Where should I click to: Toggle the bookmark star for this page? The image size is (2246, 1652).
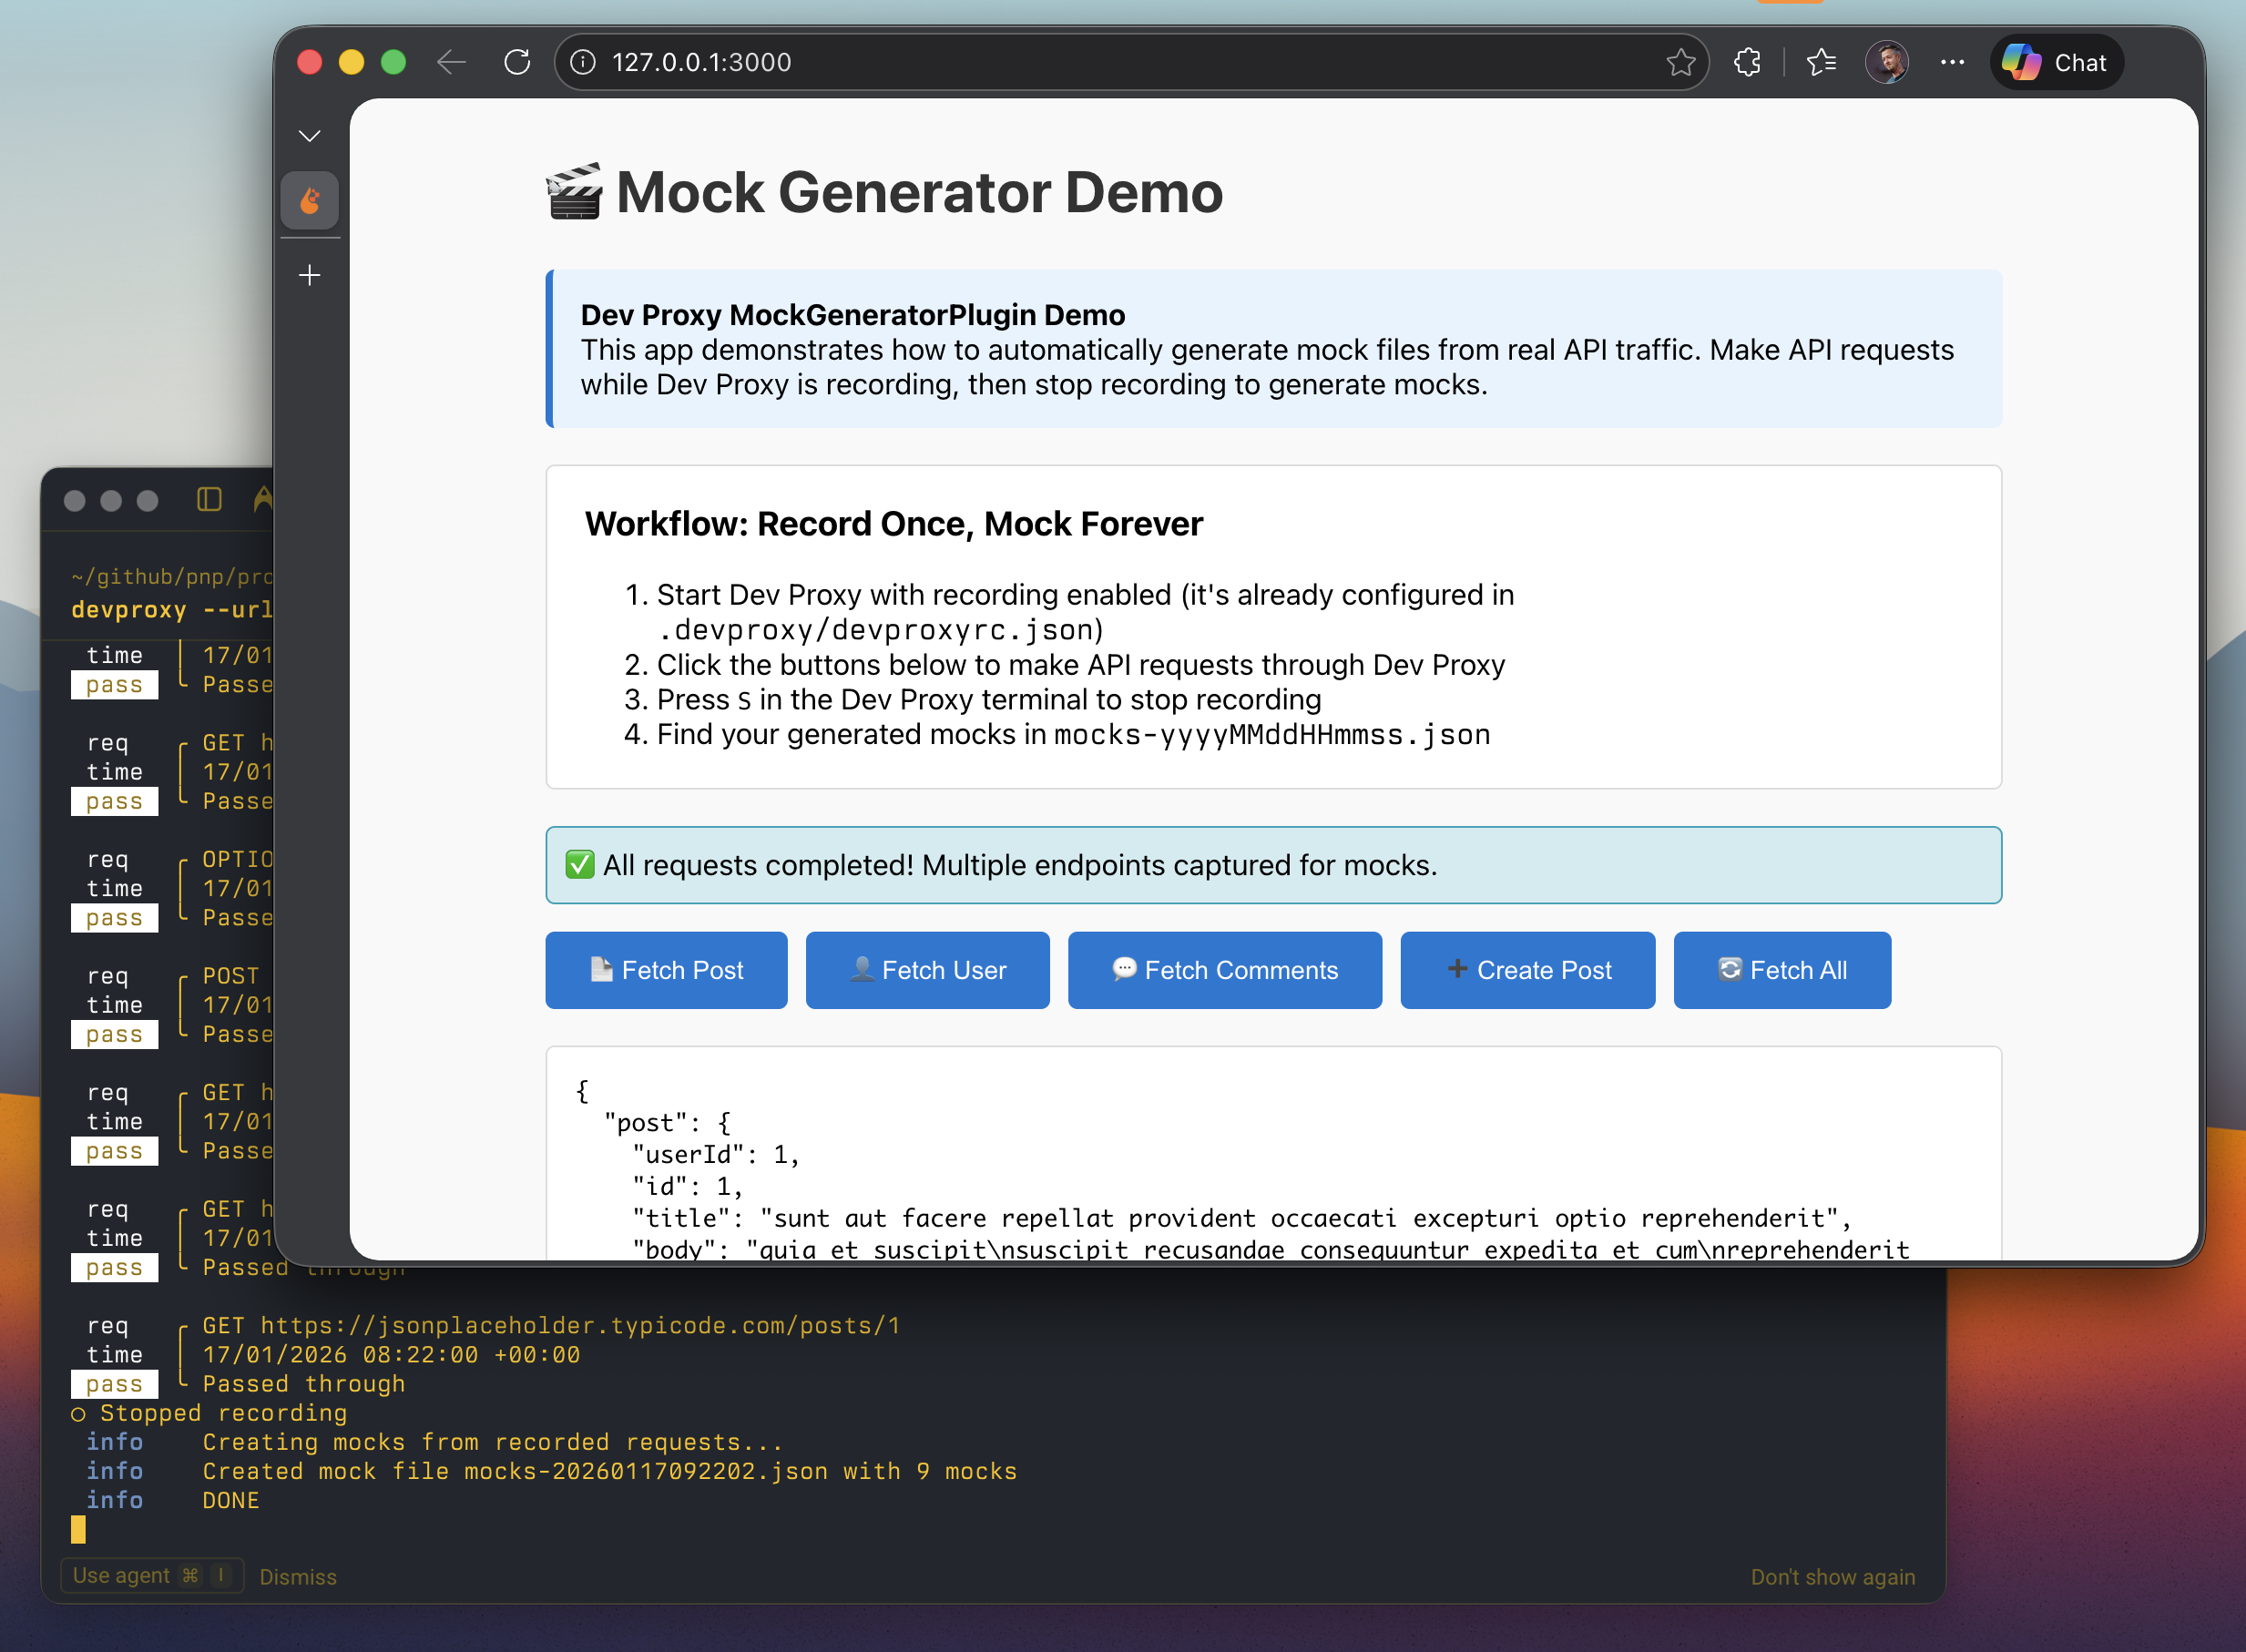[1682, 62]
